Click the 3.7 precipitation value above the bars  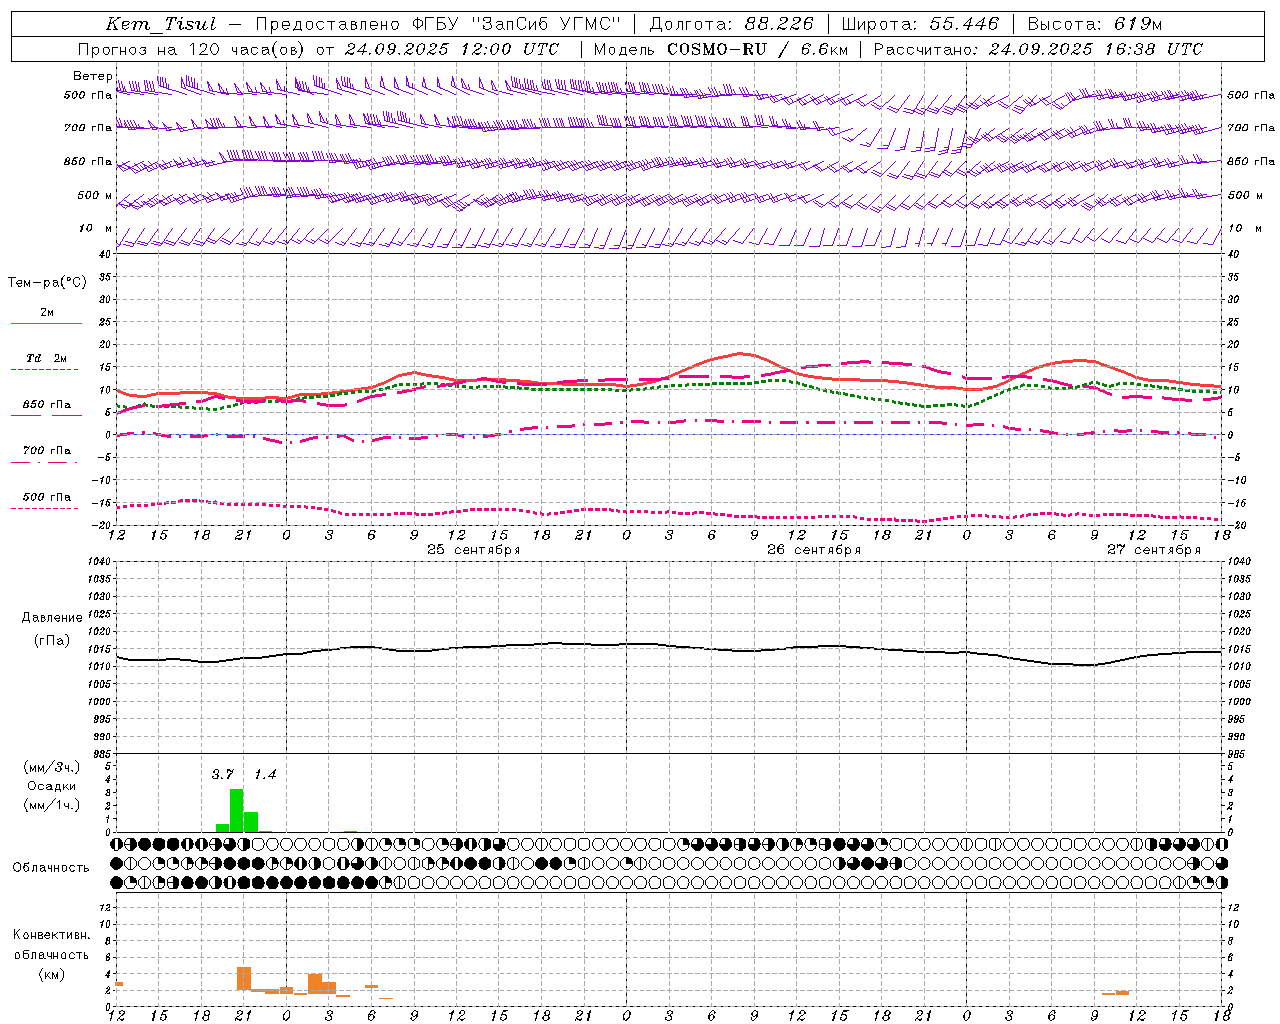click(223, 774)
